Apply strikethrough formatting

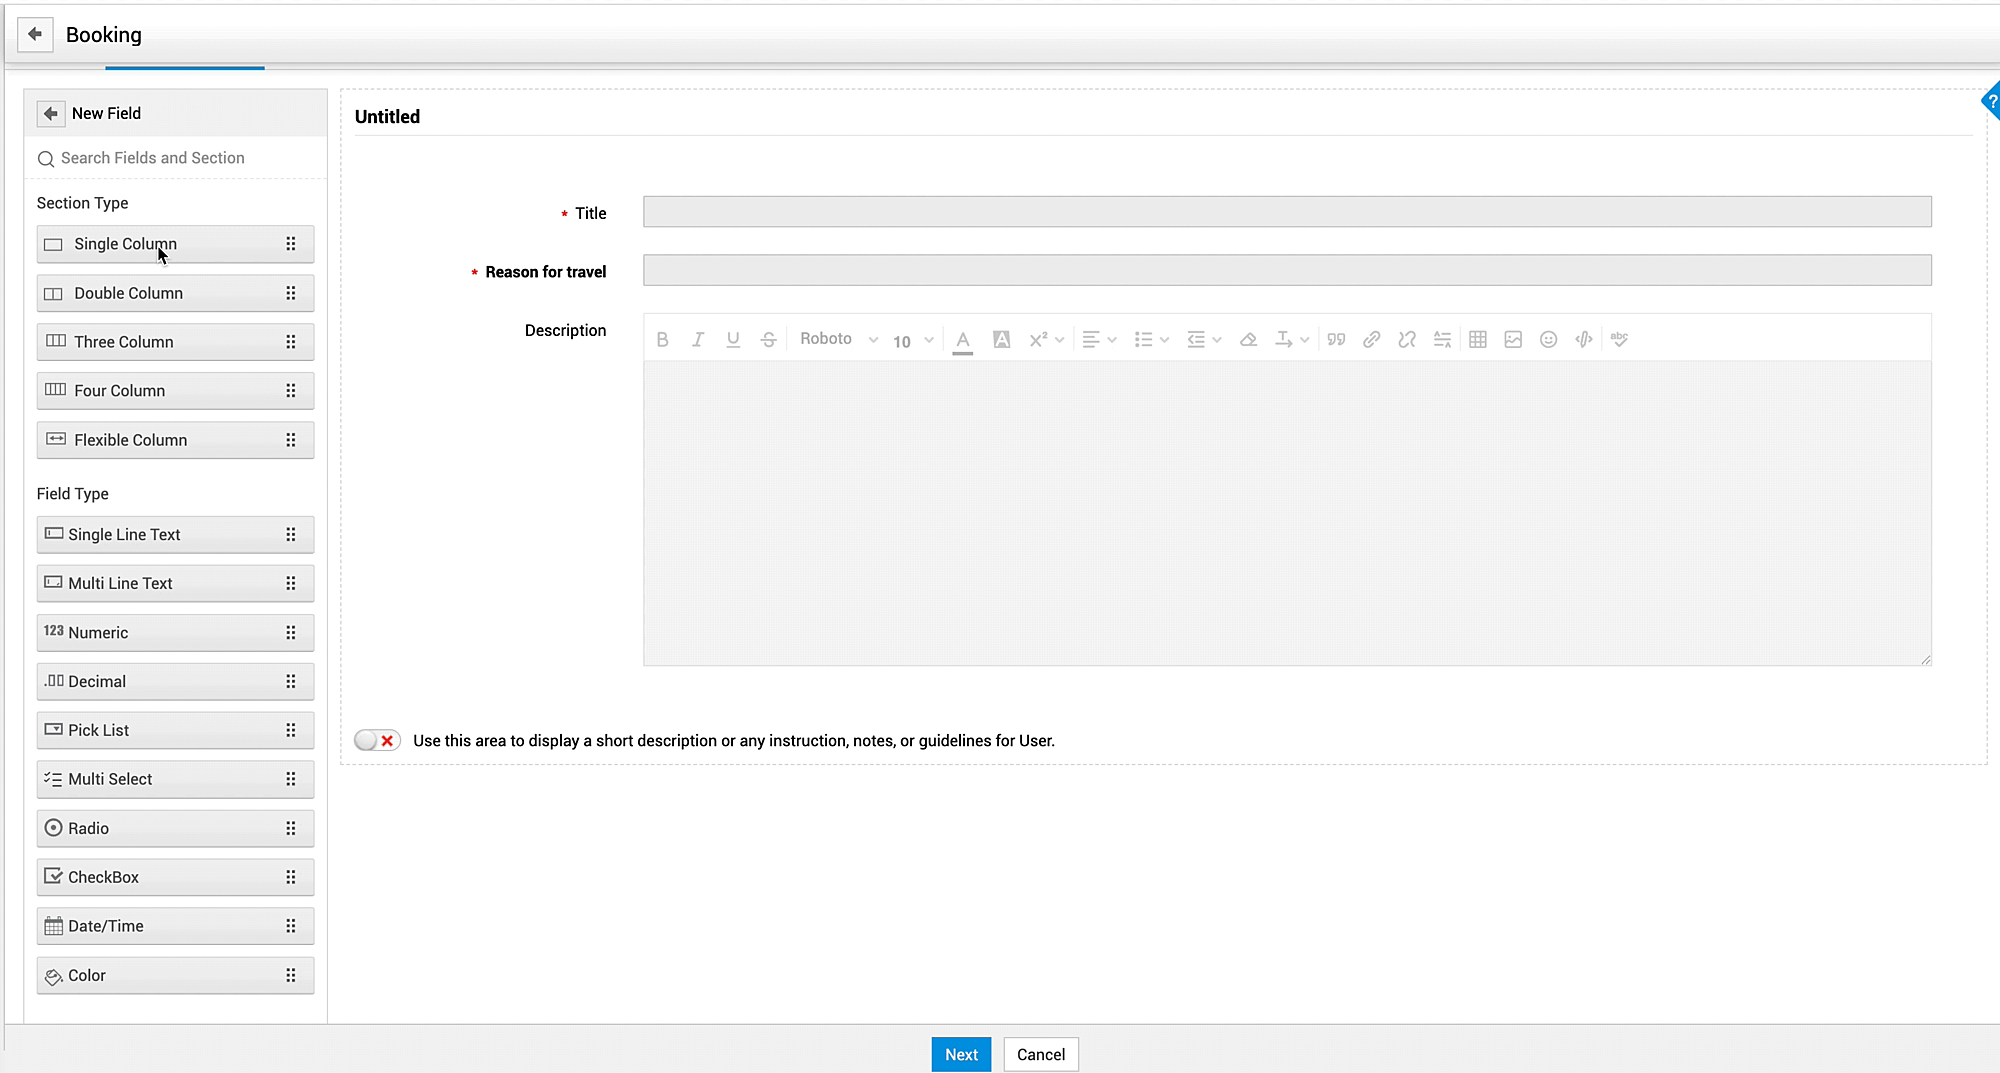pyautogui.click(x=768, y=339)
